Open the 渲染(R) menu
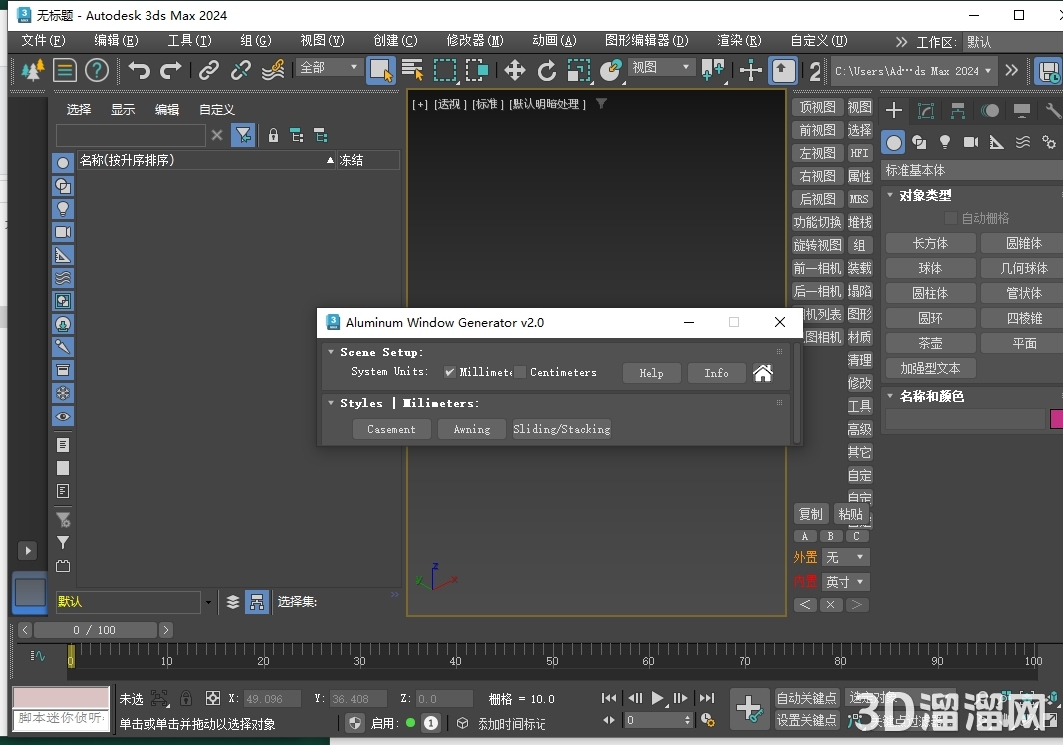1063x745 pixels. tap(739, 41)
